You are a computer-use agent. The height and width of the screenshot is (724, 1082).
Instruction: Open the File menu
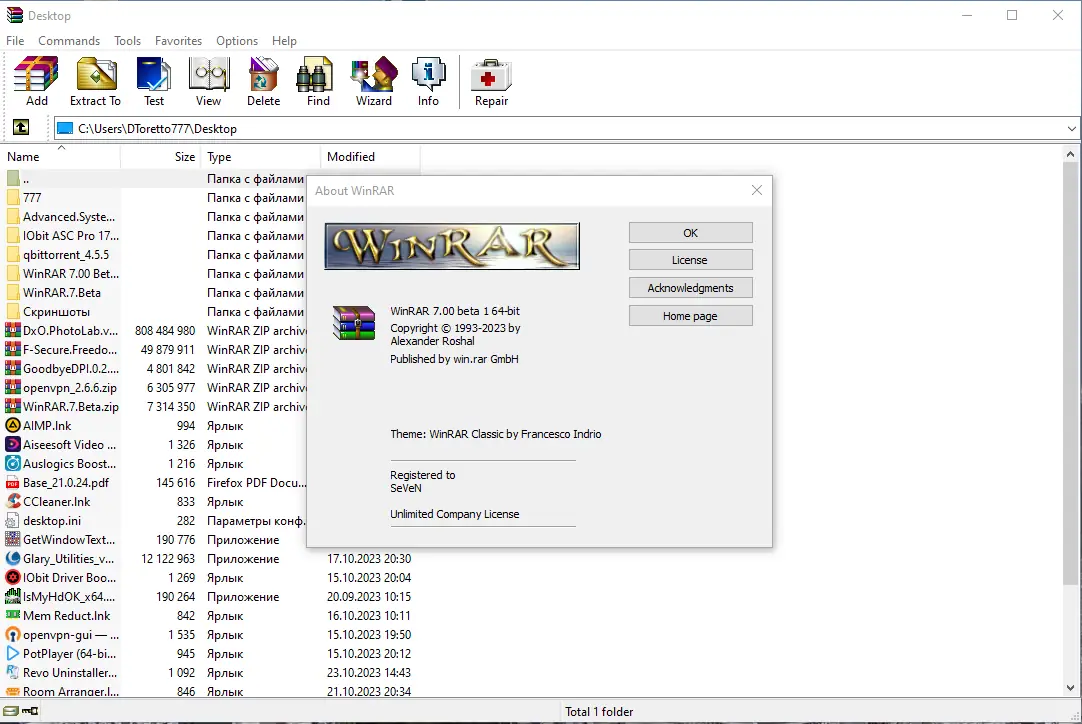click(x=15, y=41)
